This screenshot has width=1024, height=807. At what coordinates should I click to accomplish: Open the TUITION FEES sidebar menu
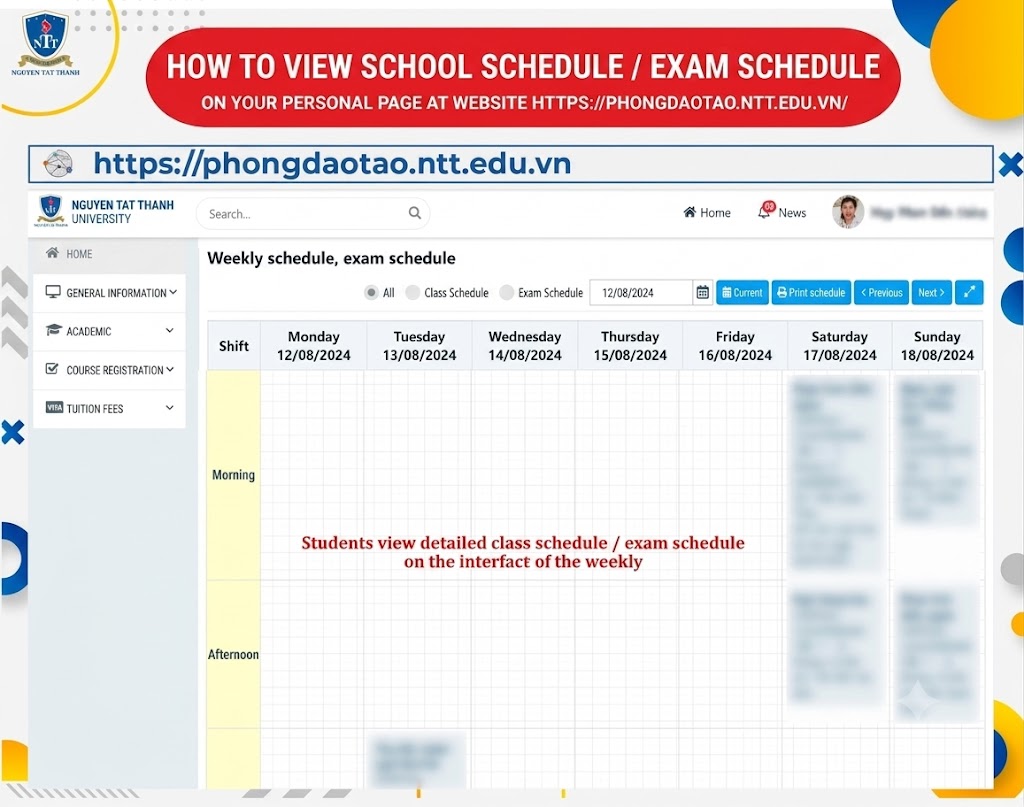109,408
